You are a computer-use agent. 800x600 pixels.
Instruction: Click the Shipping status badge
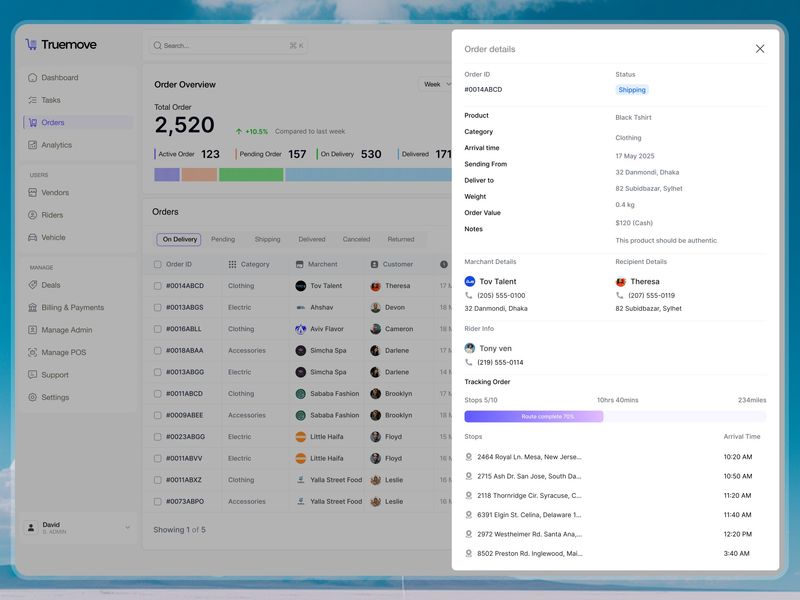click(631, 90)
